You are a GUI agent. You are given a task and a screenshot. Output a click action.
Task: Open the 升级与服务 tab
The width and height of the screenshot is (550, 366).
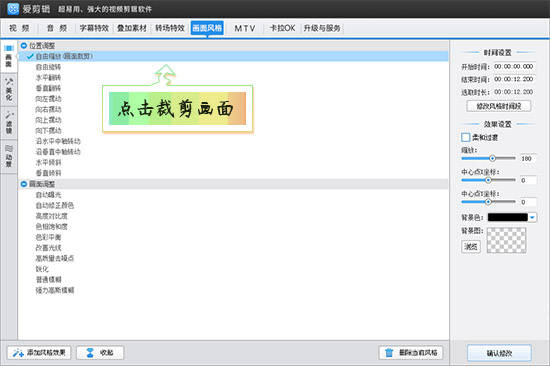(x=322, y=28)
